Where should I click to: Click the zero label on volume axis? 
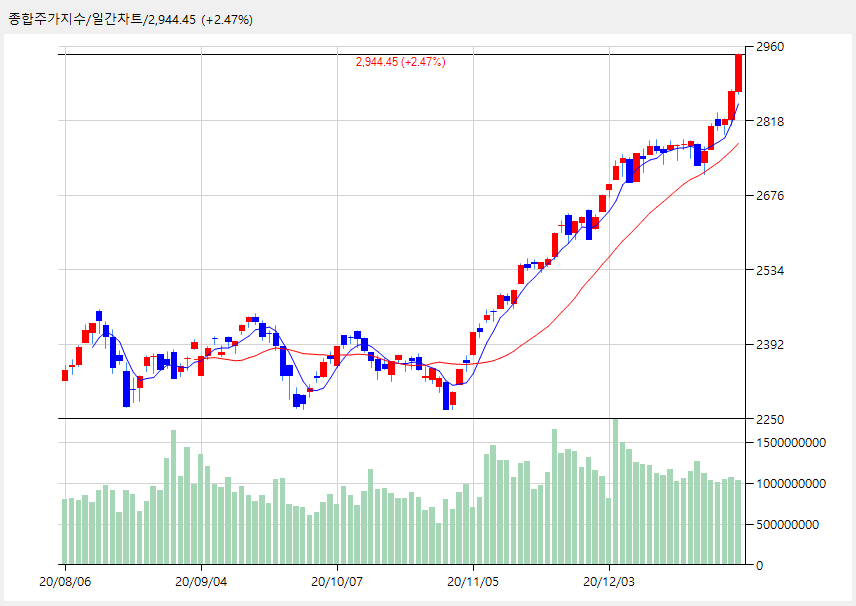pos(759,566)
